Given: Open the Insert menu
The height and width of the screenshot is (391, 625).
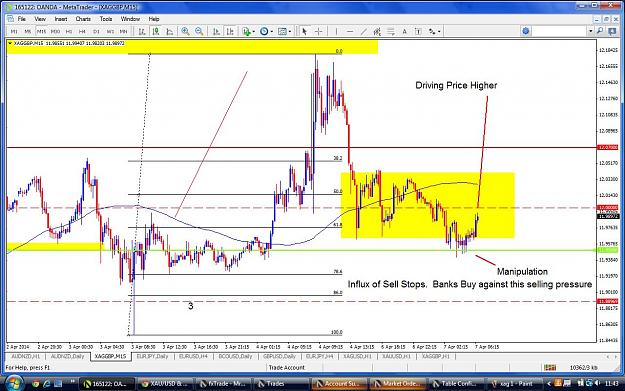Looking at the screenshot, I should [x=61, y=19].
